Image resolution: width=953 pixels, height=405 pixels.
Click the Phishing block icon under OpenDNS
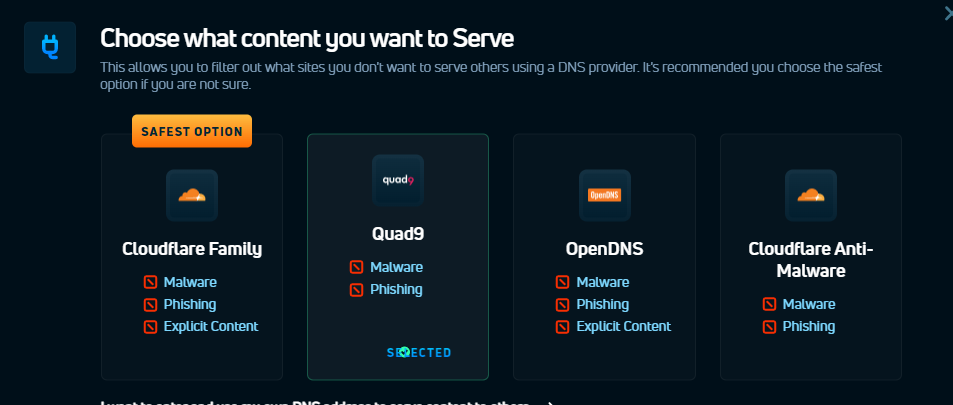click(x=563, y=305)
